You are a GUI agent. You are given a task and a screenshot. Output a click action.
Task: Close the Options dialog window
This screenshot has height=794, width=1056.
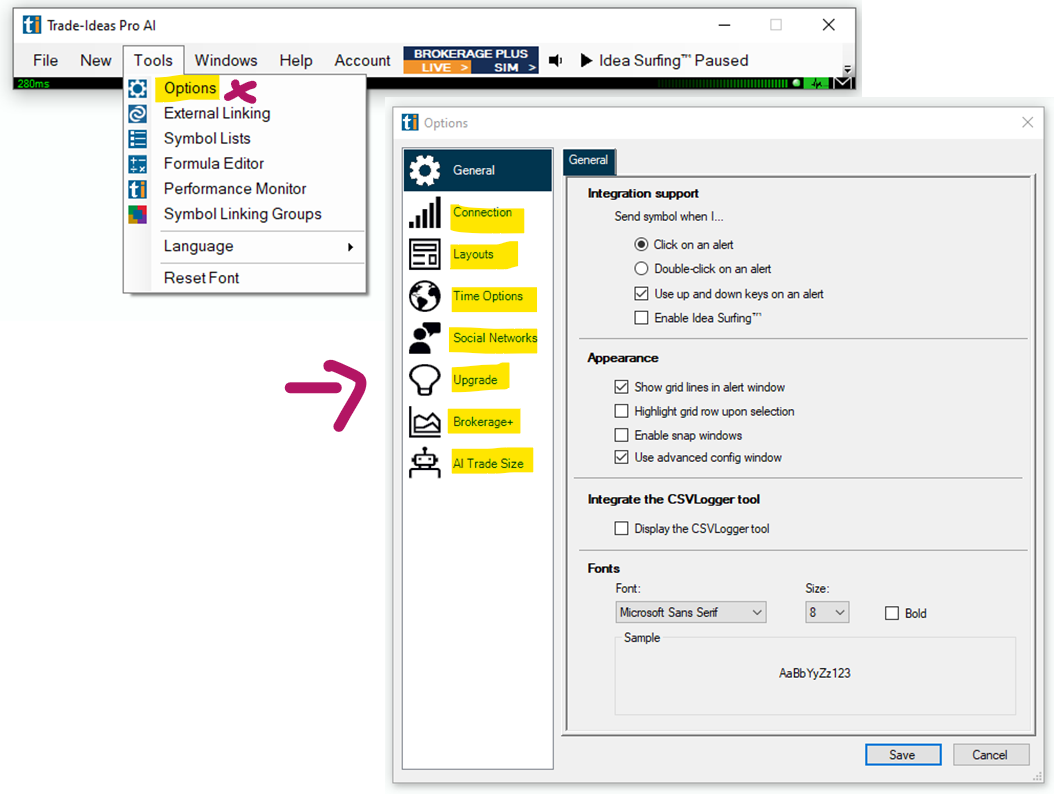(x=1028, y=122)
